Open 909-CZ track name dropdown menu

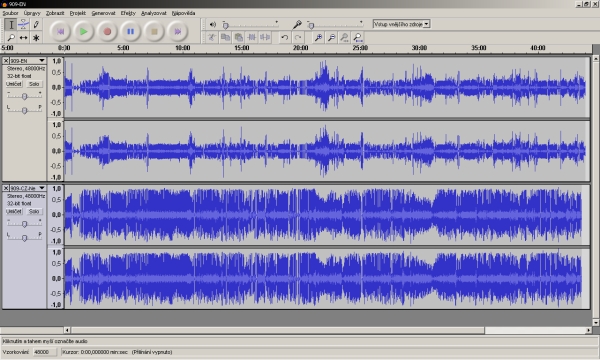click(28, 188)
